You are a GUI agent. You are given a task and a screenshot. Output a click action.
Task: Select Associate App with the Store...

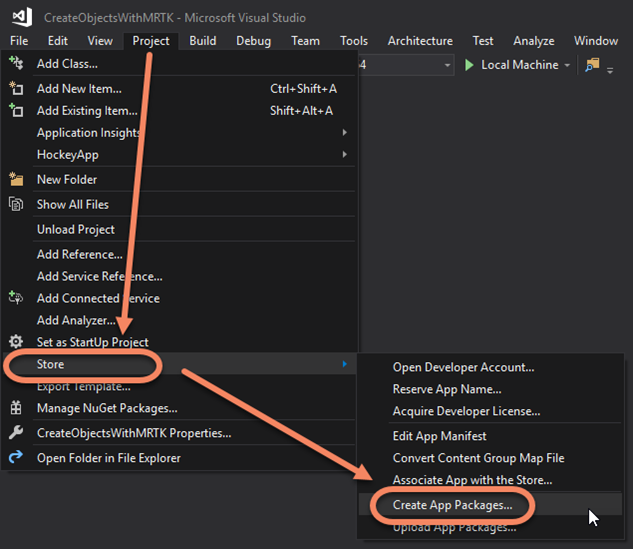click(490, 480)
